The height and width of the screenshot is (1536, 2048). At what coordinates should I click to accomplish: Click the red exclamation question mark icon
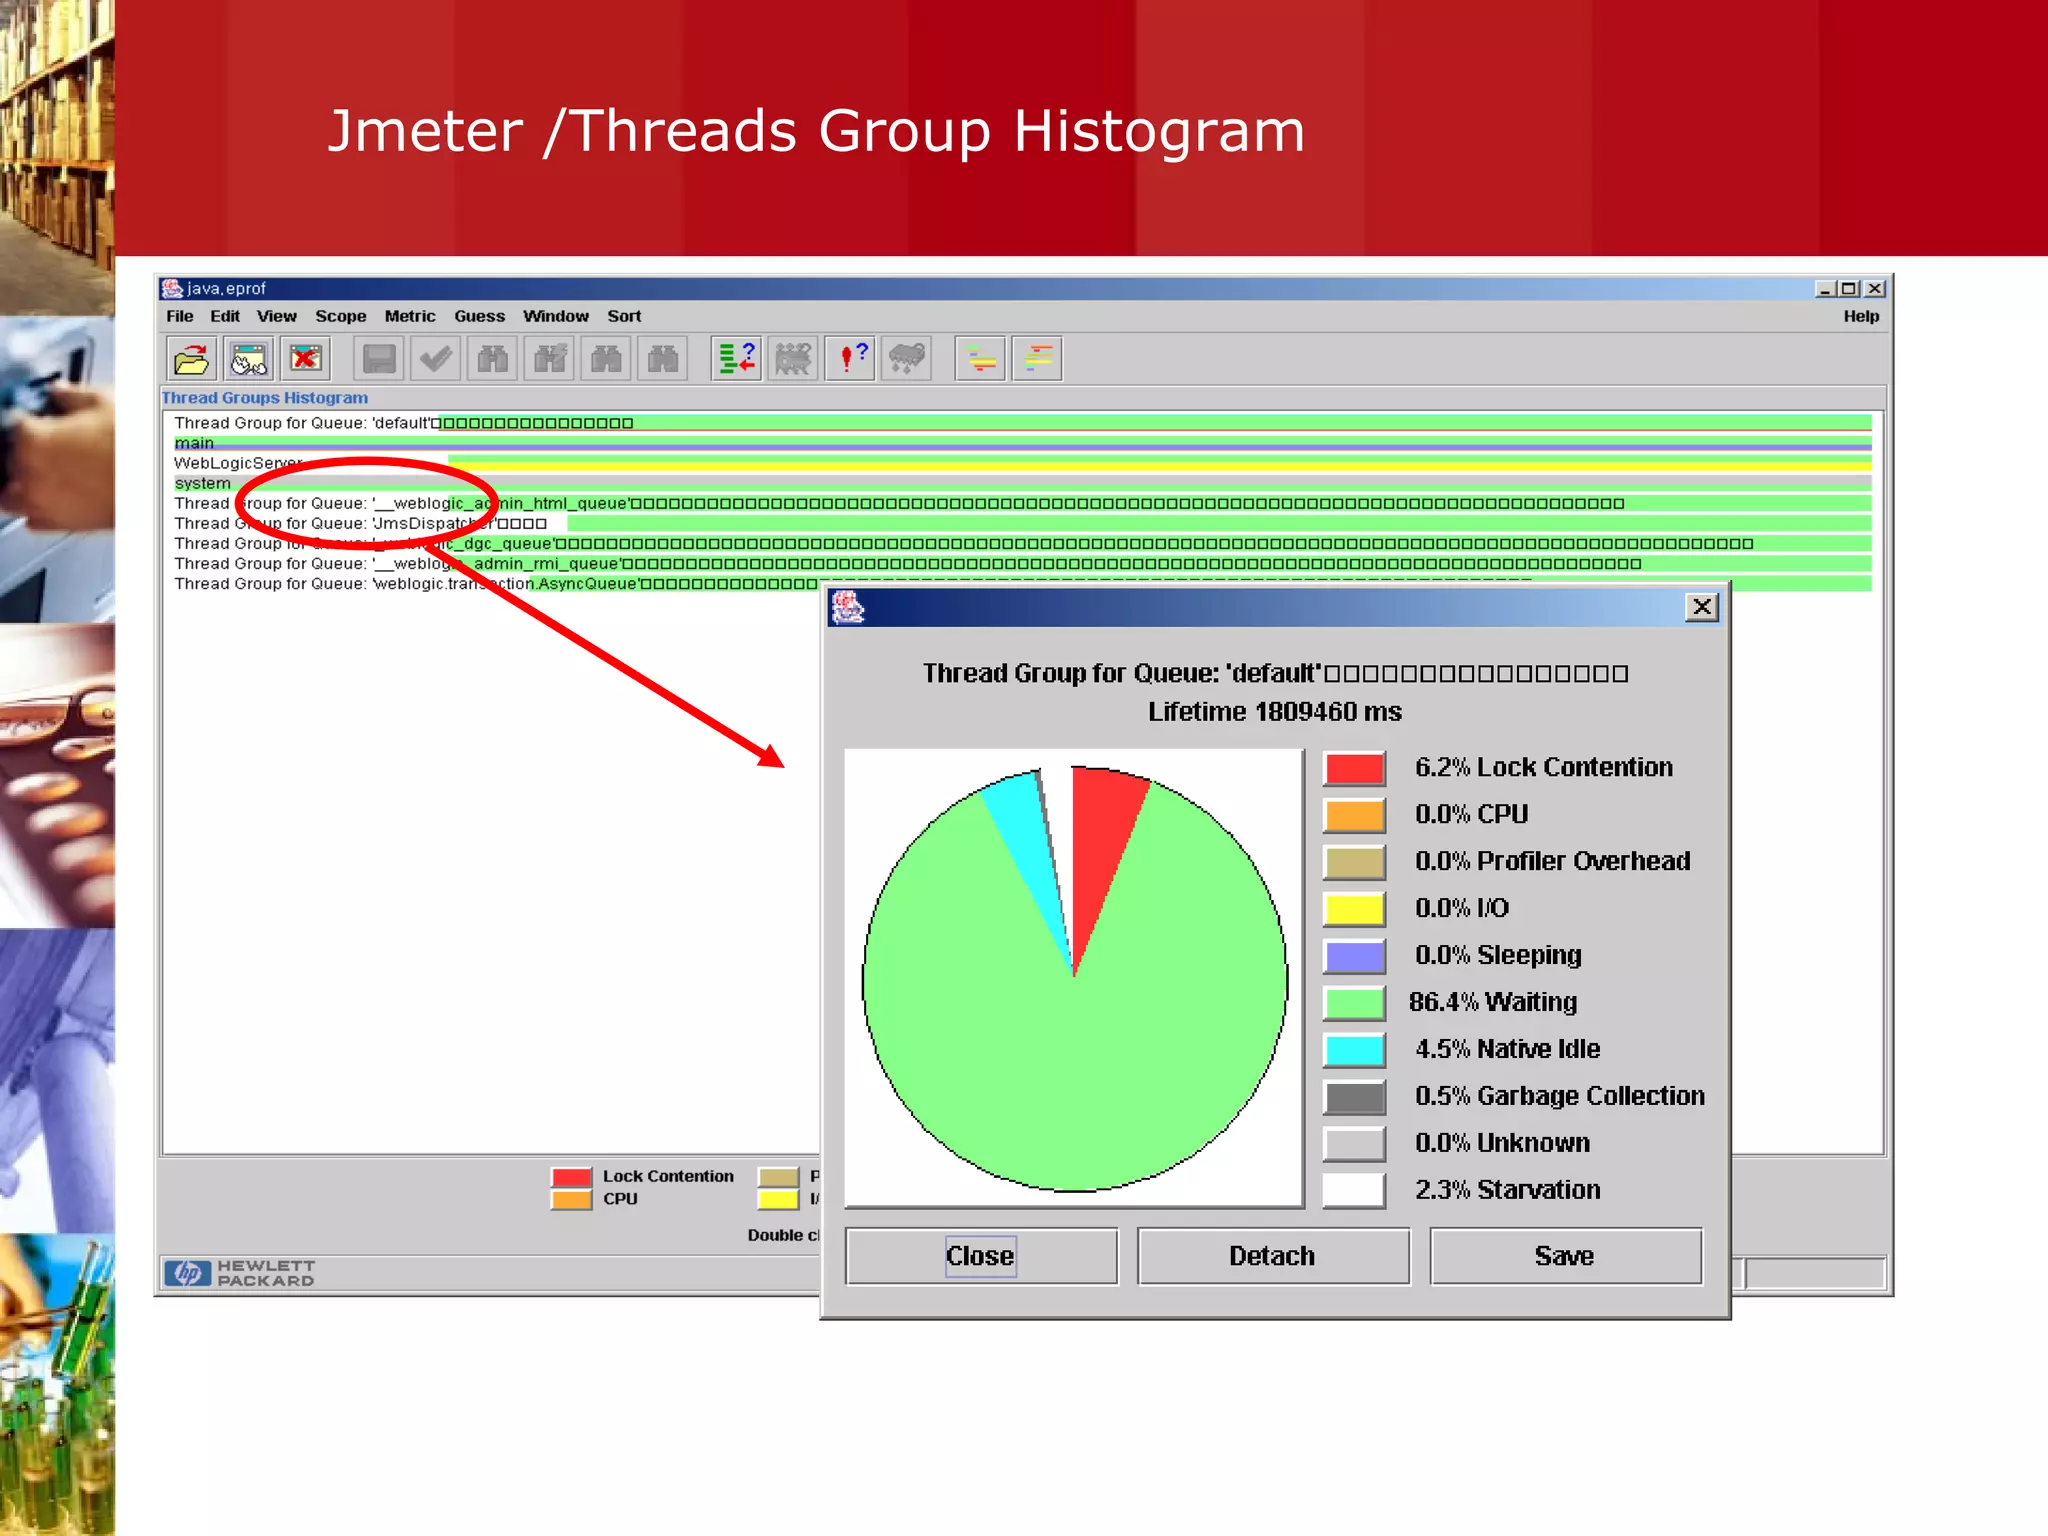[x=851, y=358]
